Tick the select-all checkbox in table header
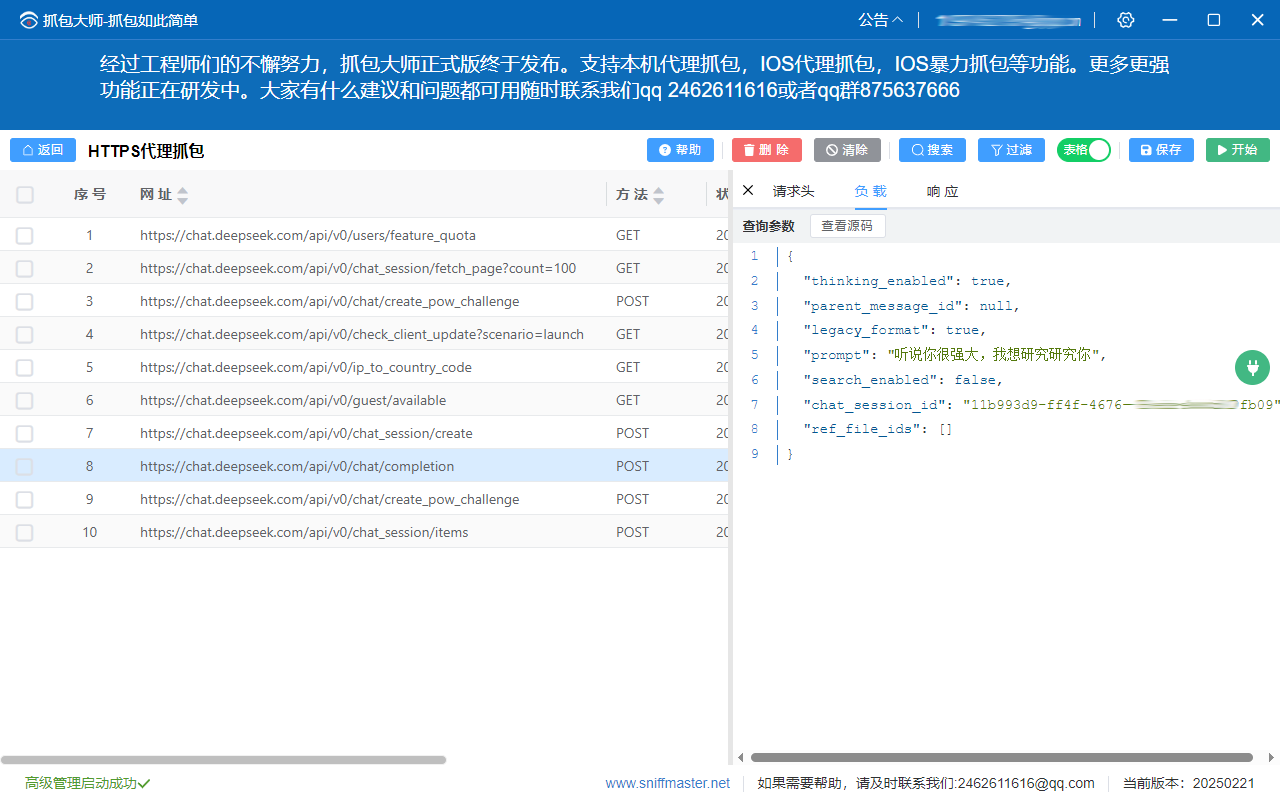Screen dimensions: 1280x800 pos(25,195)
